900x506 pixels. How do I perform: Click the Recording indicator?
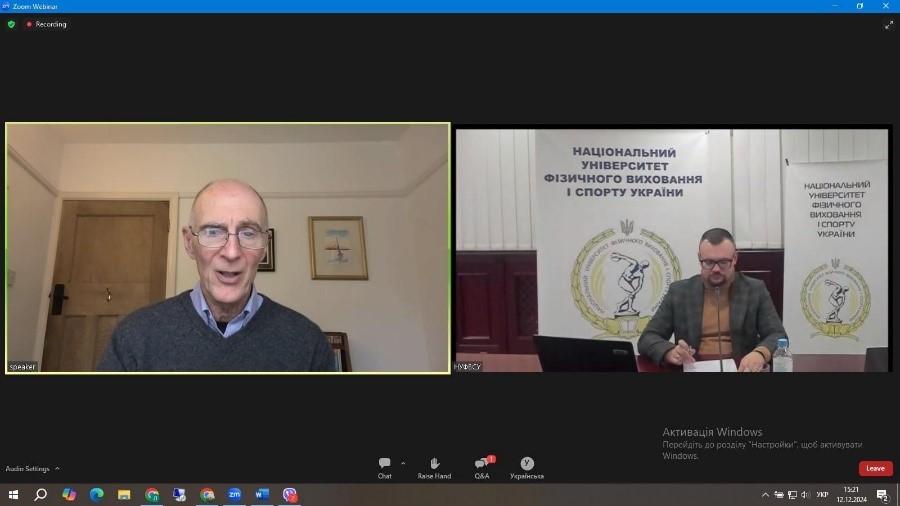[x=46, y=24]
